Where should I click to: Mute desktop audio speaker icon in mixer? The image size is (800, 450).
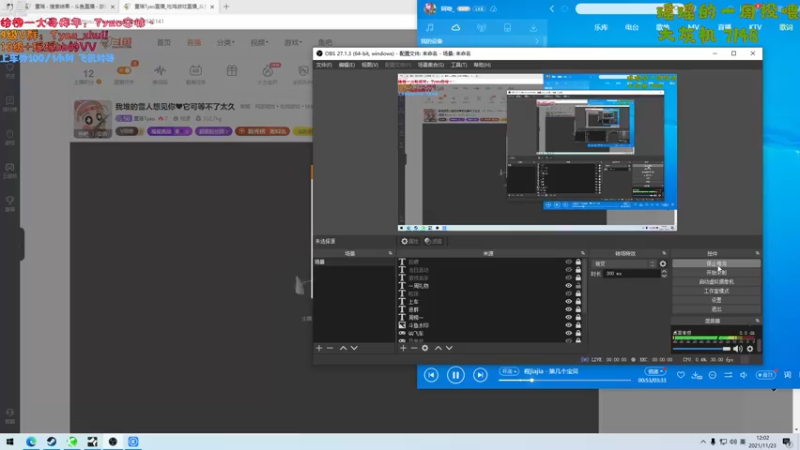(738, 349)
